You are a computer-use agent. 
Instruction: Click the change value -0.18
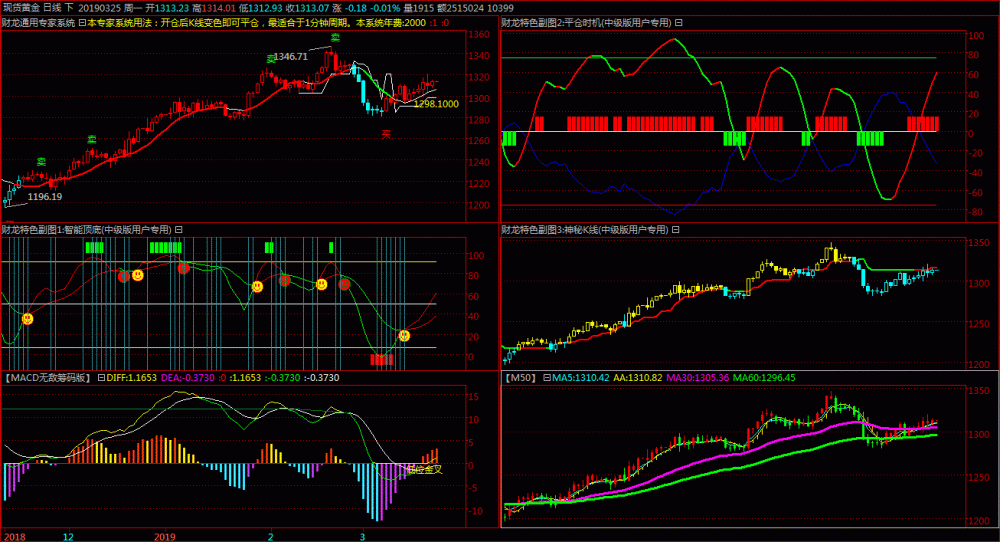[357, 8]
